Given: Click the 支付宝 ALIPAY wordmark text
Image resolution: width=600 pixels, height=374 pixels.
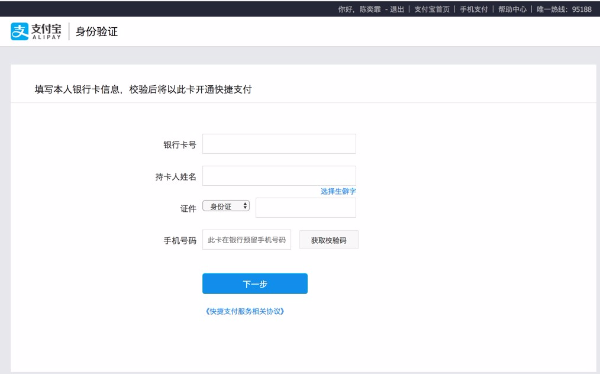Looking at the screenshot, I should (x=46, y=31).
